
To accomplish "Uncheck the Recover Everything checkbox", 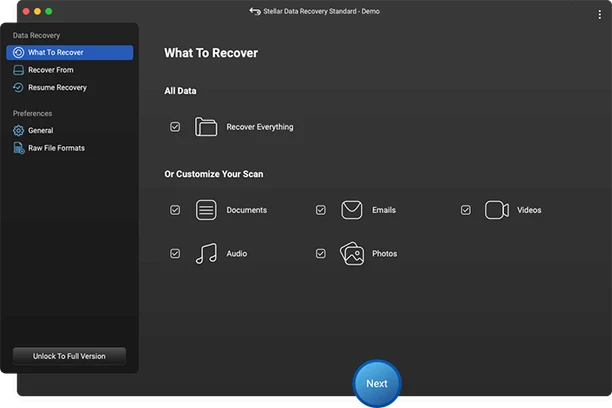I will [x=175, y=127].
